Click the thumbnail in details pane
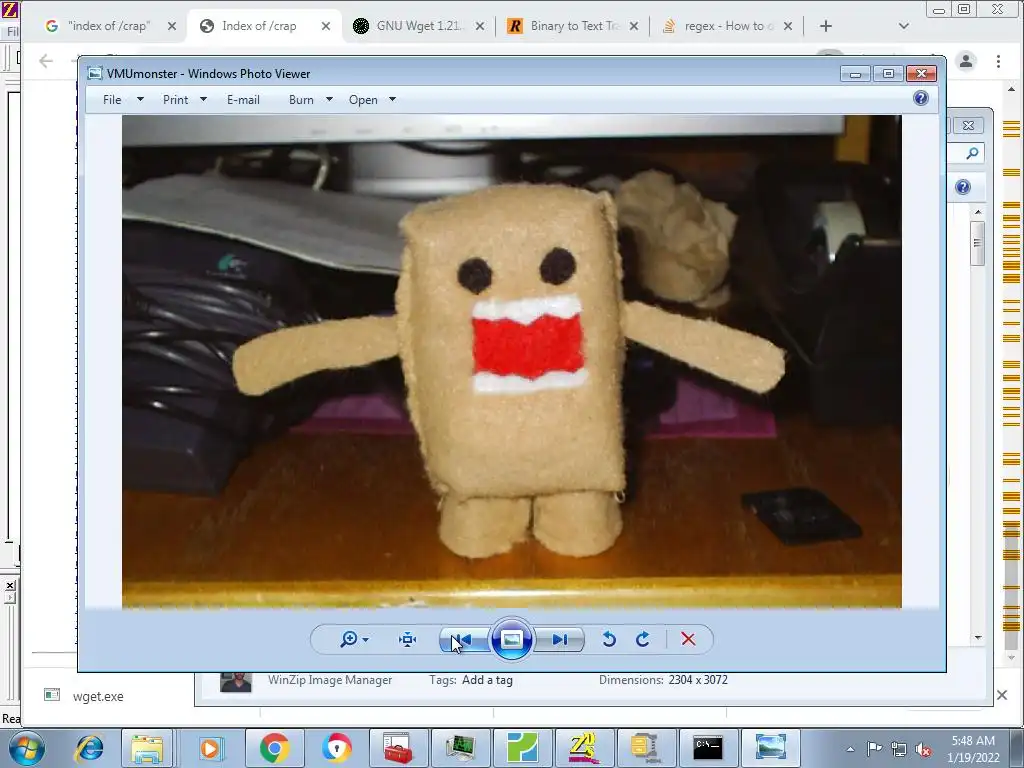The height and width of the screenshot is (768, 1024). tap(236, 681)
